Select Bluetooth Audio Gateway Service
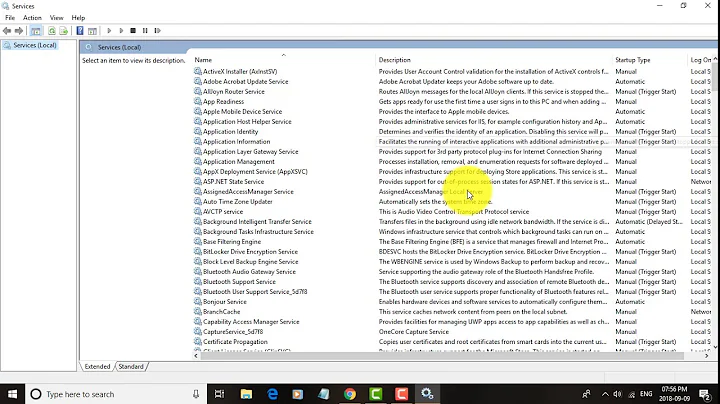This screenshot has width=720, height=404. coord(249,272)
